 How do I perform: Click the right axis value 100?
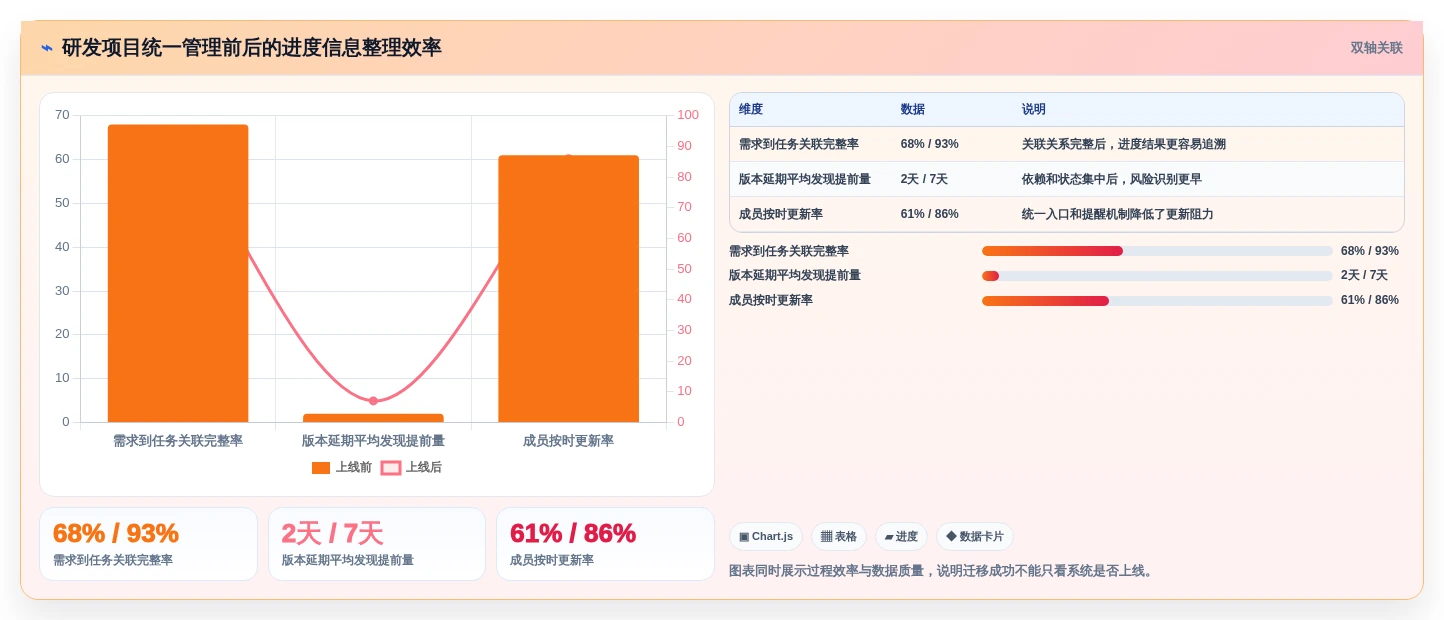click(688, 115)
